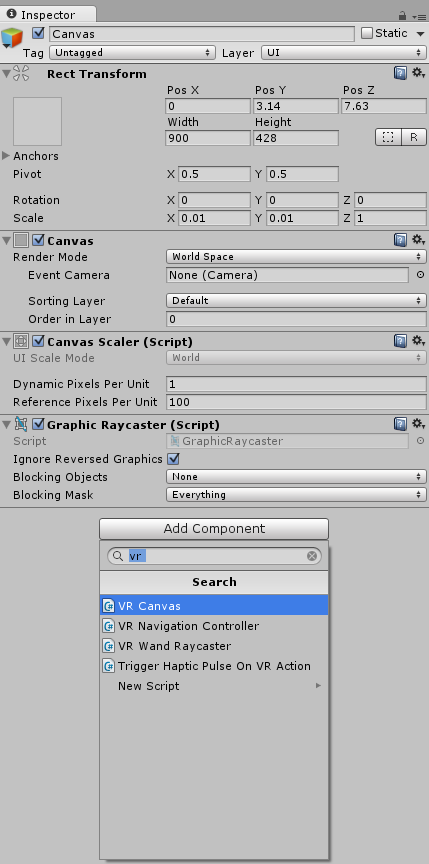Toggle raw edit mode R button
The width and height of the screenshot is (429, 864).
click(414, 137)
